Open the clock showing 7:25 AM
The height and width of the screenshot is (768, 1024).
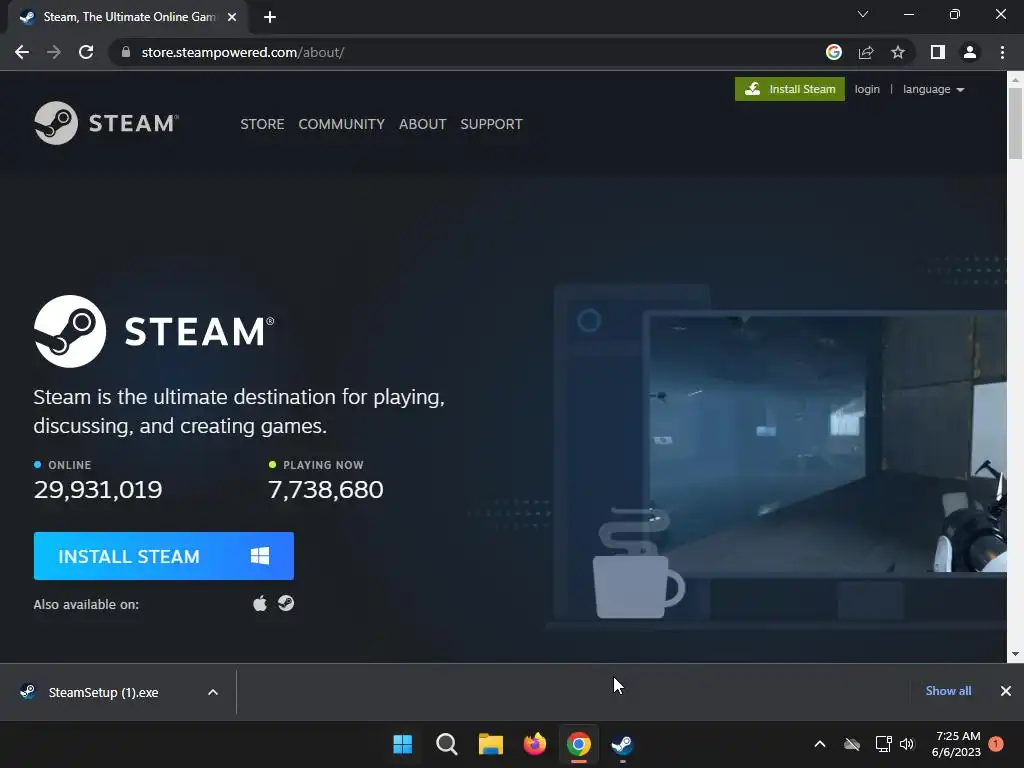[957, 744]
